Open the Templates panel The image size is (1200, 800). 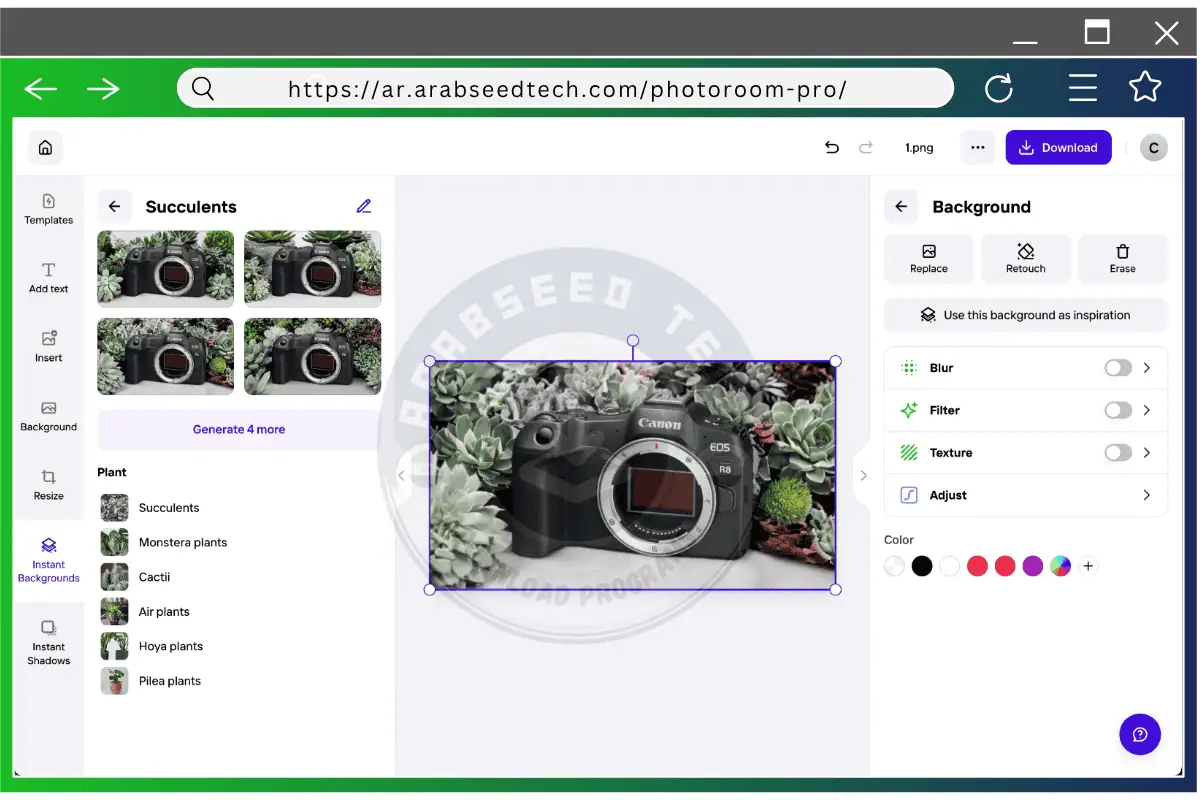click(x=48, y=210)
